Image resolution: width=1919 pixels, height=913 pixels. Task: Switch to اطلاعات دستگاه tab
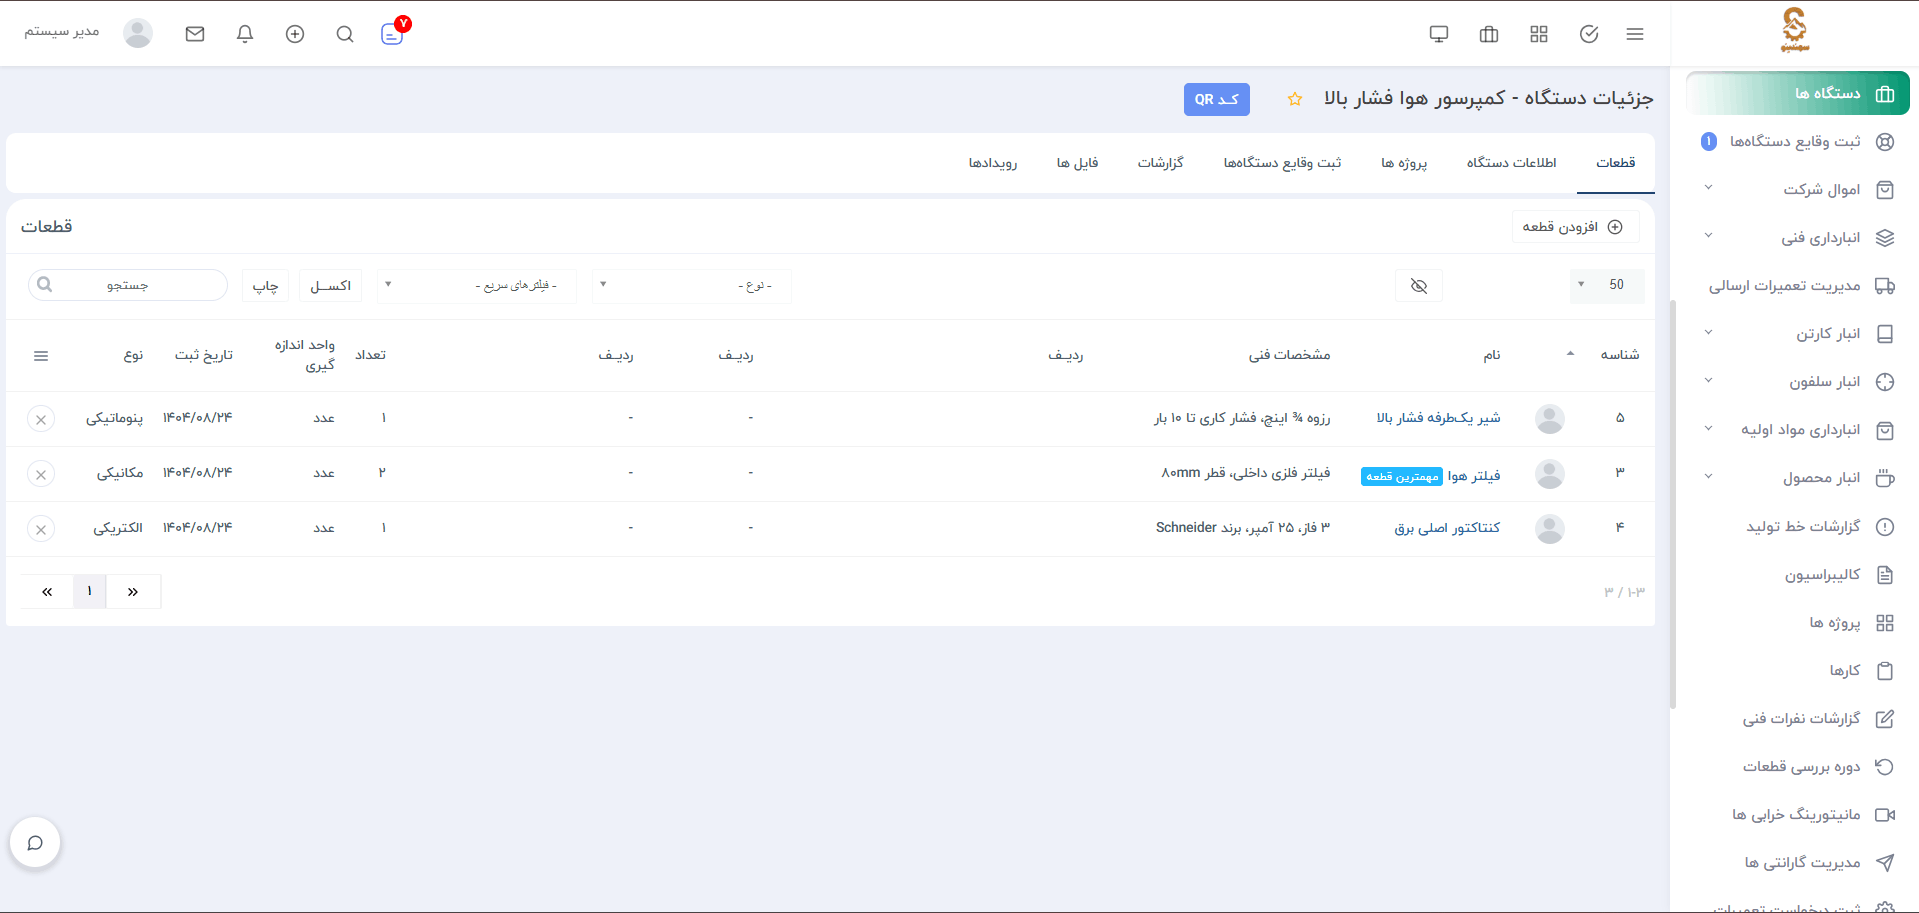[x=1511, y=163]
